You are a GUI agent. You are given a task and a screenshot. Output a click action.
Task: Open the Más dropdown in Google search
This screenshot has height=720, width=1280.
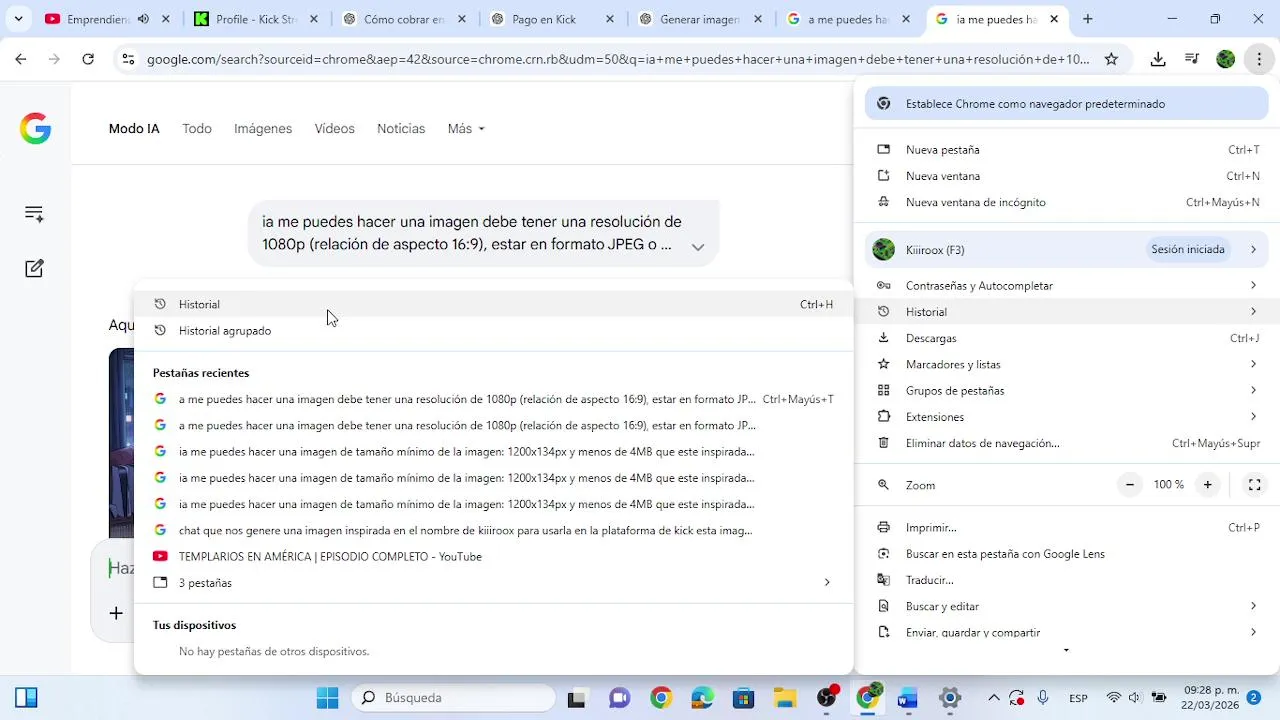coord(466,129)
